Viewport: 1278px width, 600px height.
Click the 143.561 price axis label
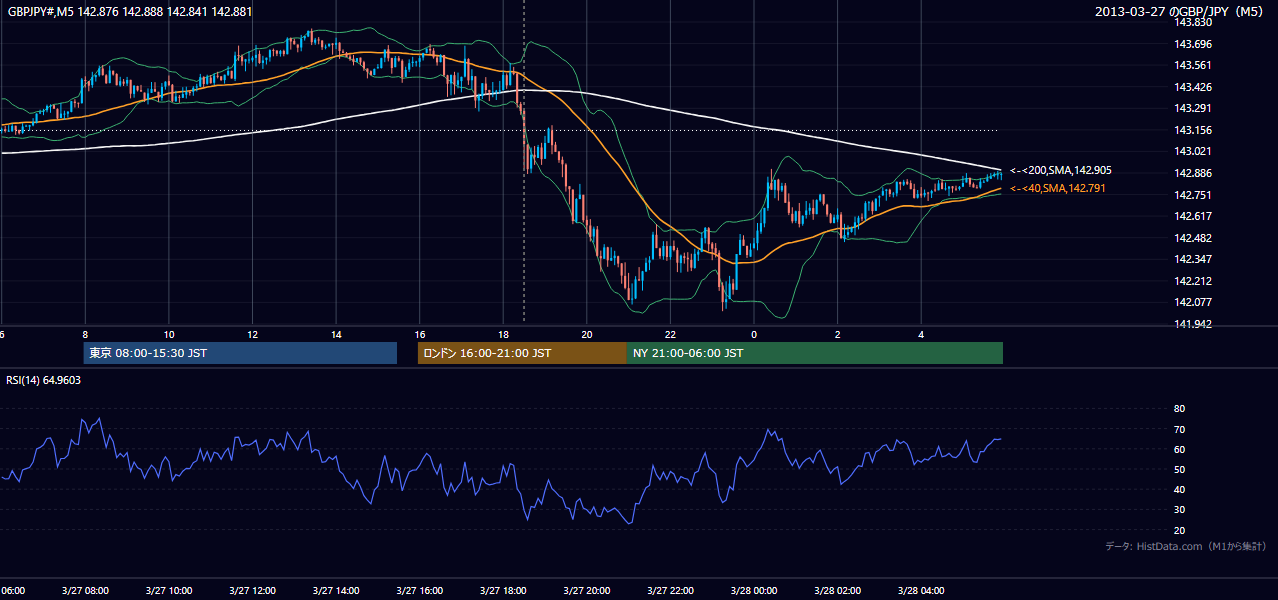[x=1192, y=65]
